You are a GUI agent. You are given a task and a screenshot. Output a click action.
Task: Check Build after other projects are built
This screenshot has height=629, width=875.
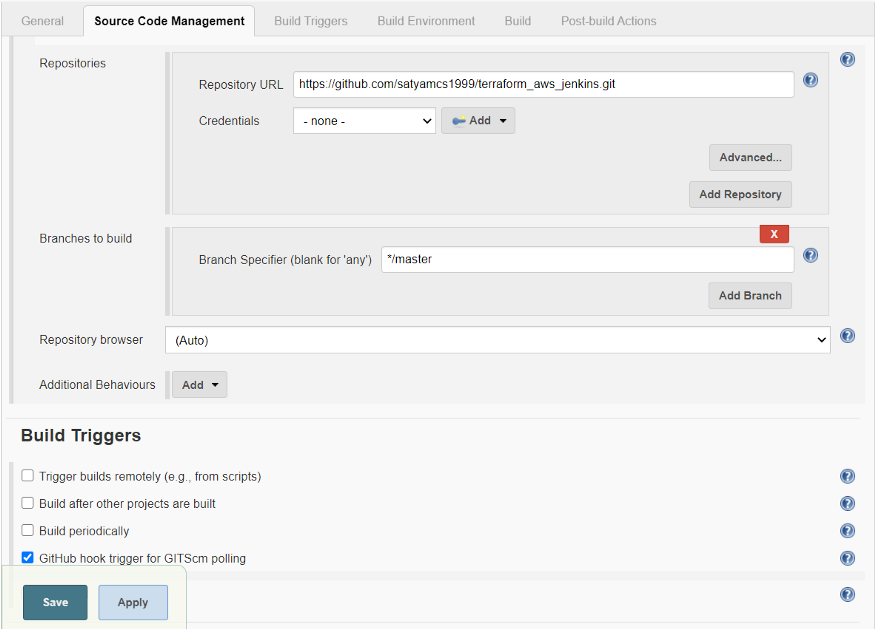click(27, 503)
